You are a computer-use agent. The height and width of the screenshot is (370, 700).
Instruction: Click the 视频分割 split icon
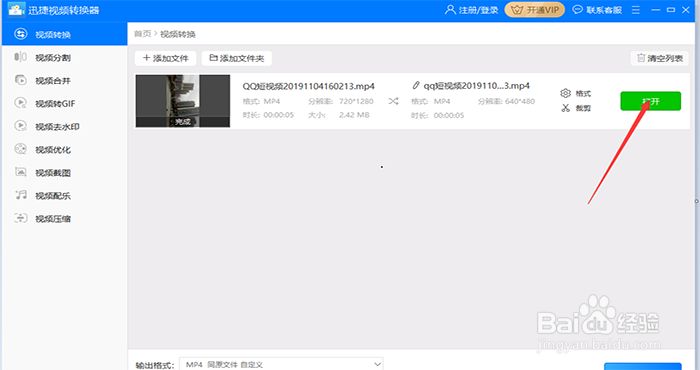click(x=21, y=57)
